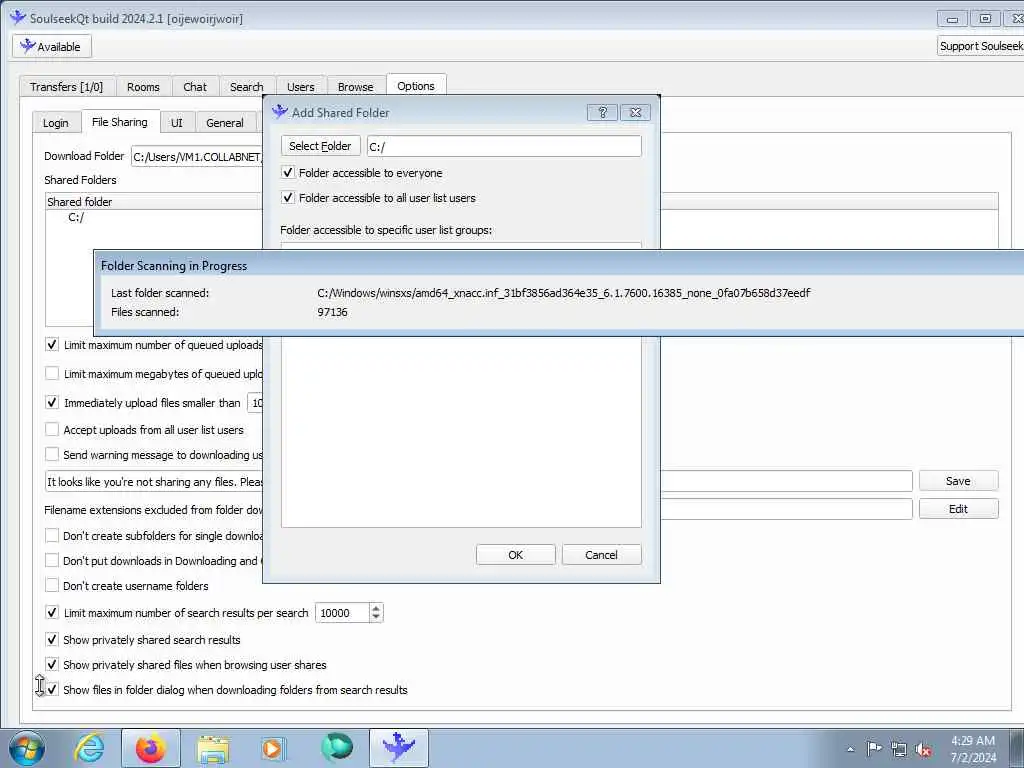This screenshot has width=1024, height=768.
Task: Click the Filename extensions excluded field
Action: click(786, 509)
